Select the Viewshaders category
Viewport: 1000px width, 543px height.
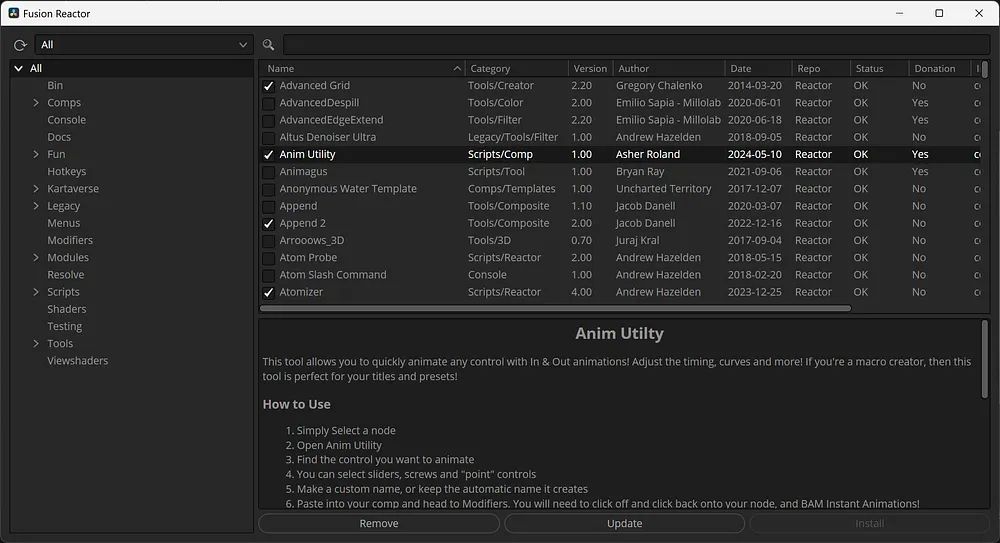pyautogui.click(x=77, y=361)
